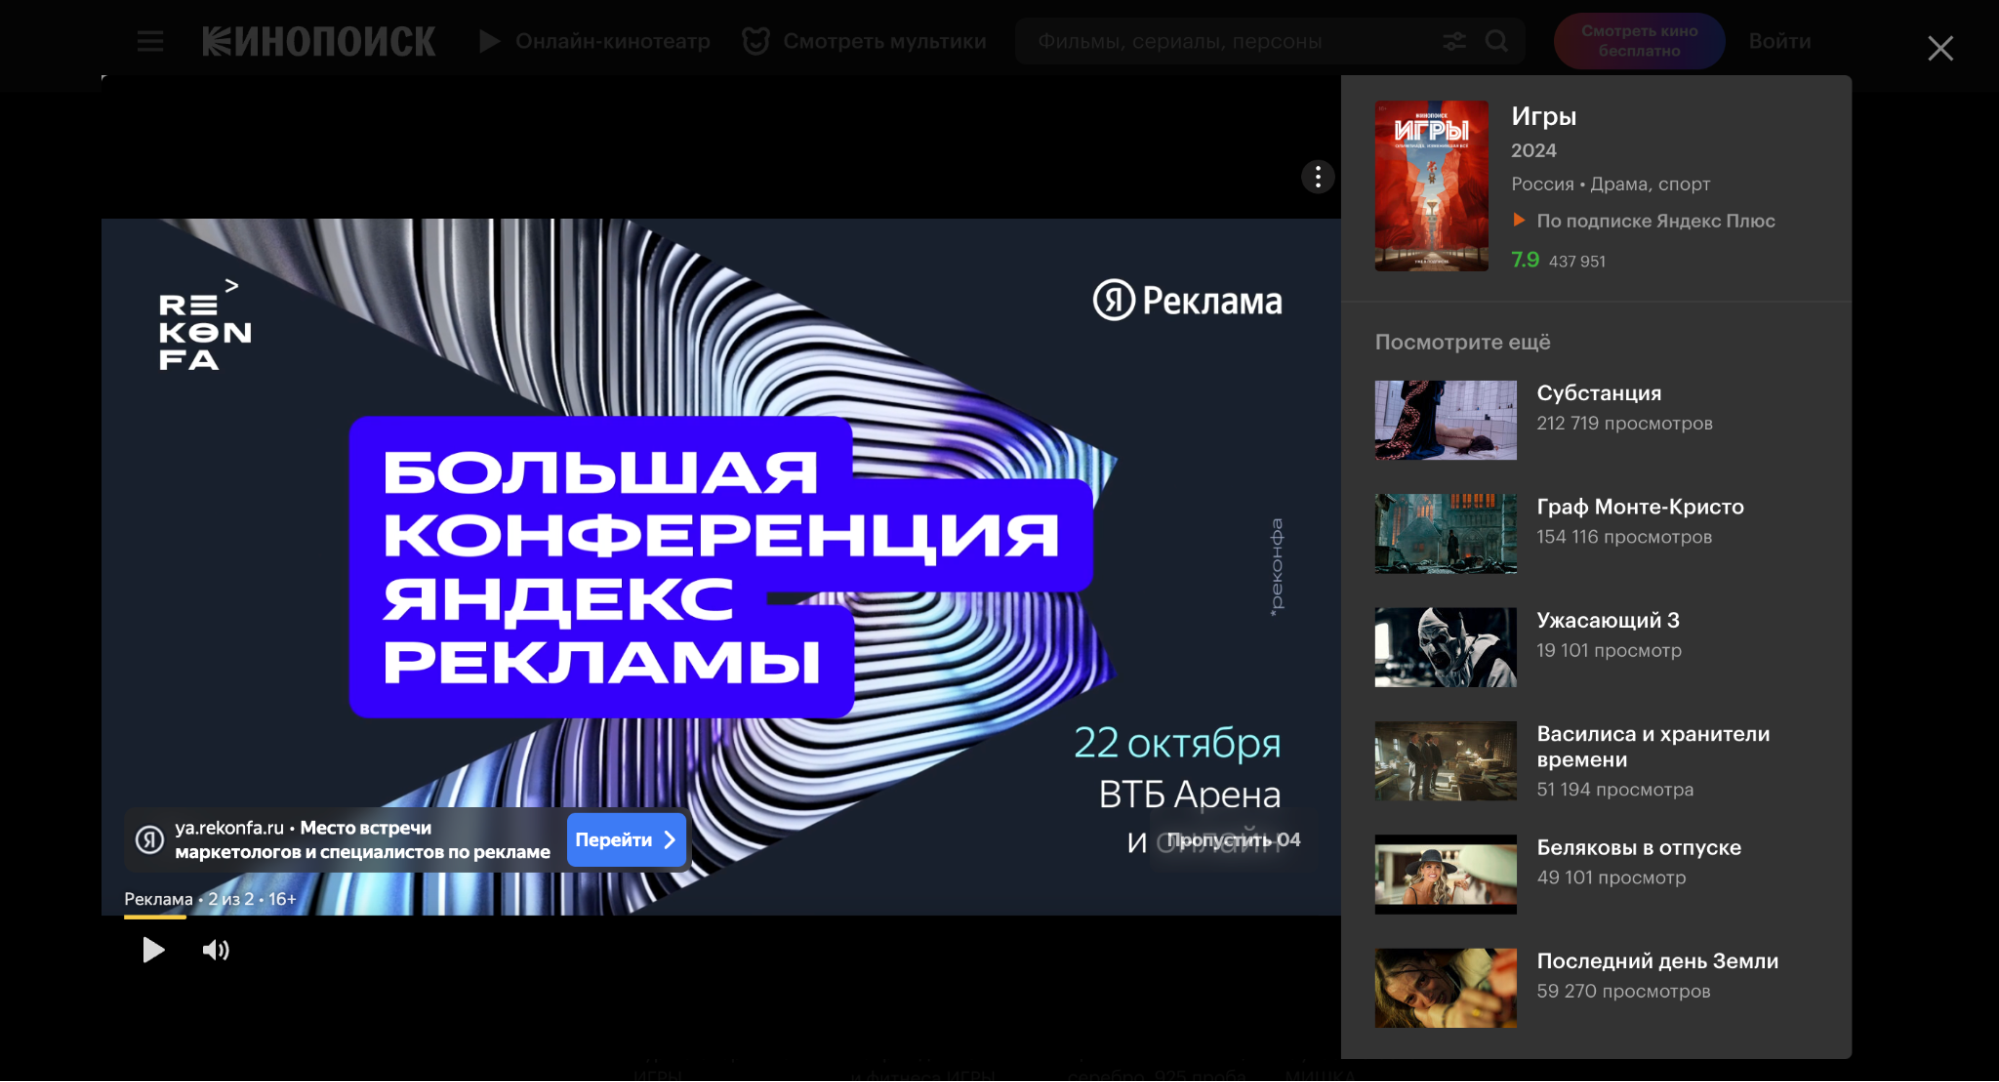Mute the ad video sound
This screenshot has height=1082, width=1999.
click(216, 949)
